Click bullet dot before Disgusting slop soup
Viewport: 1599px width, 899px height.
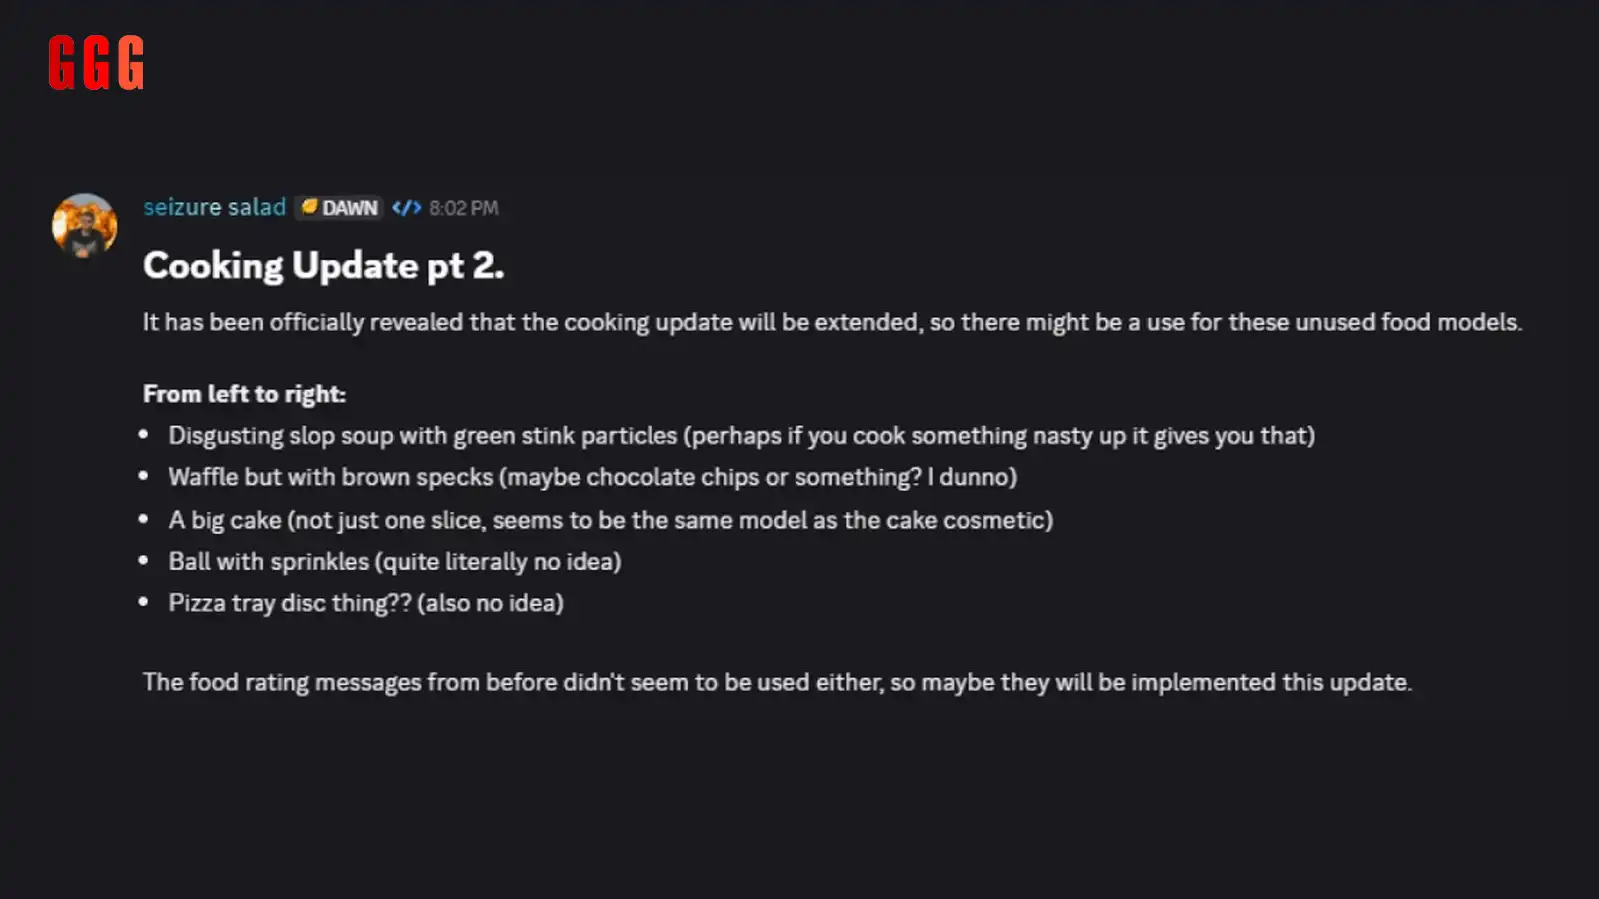click(144, 434)
